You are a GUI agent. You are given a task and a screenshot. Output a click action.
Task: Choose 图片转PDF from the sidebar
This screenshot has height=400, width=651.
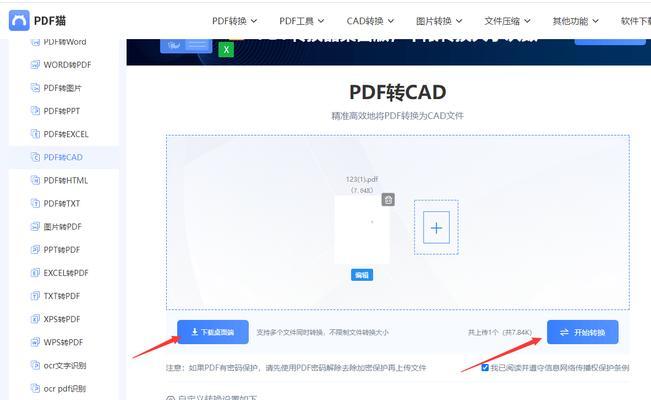coord(64,226)
